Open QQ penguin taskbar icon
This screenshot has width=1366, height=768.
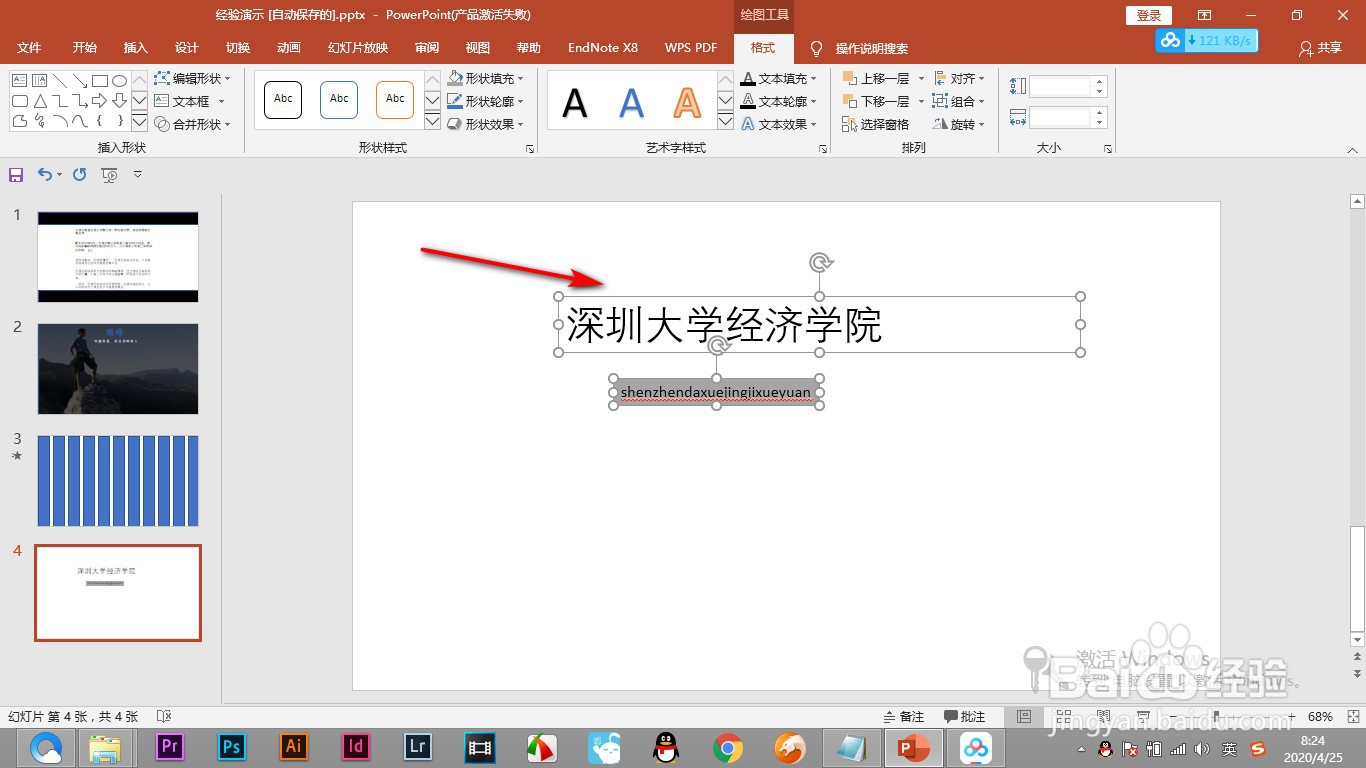(x=665, y=747)
